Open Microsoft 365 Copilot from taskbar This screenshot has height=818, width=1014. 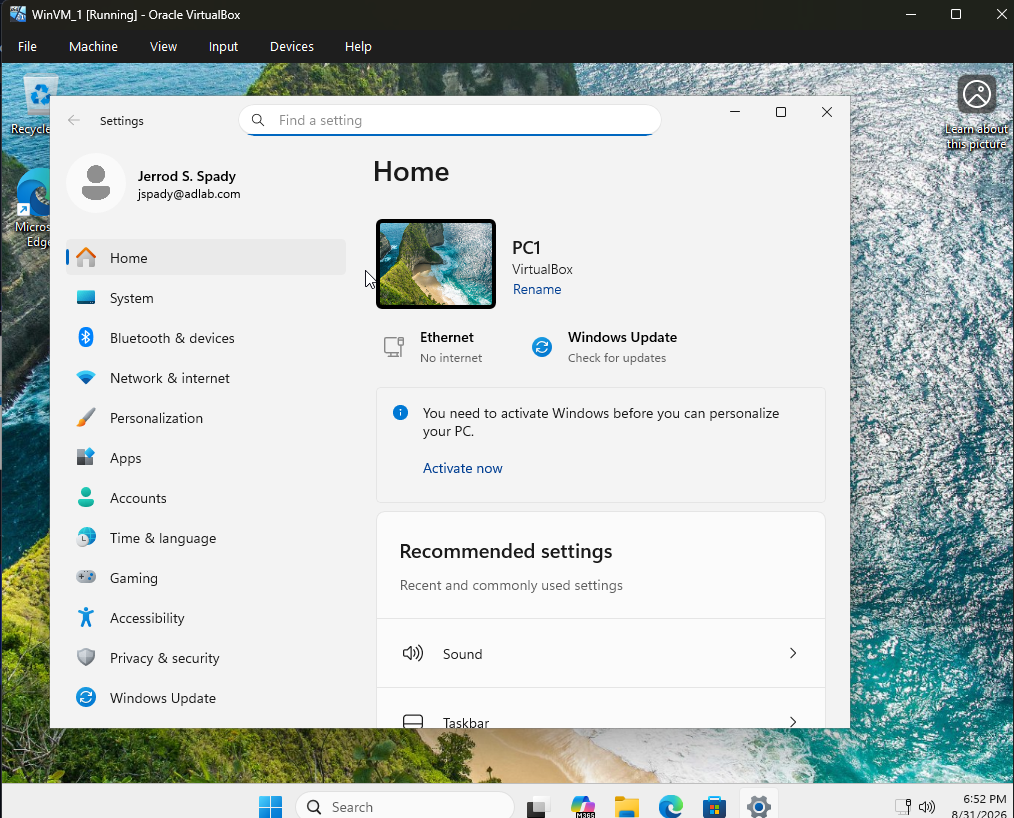click(583, 807)
